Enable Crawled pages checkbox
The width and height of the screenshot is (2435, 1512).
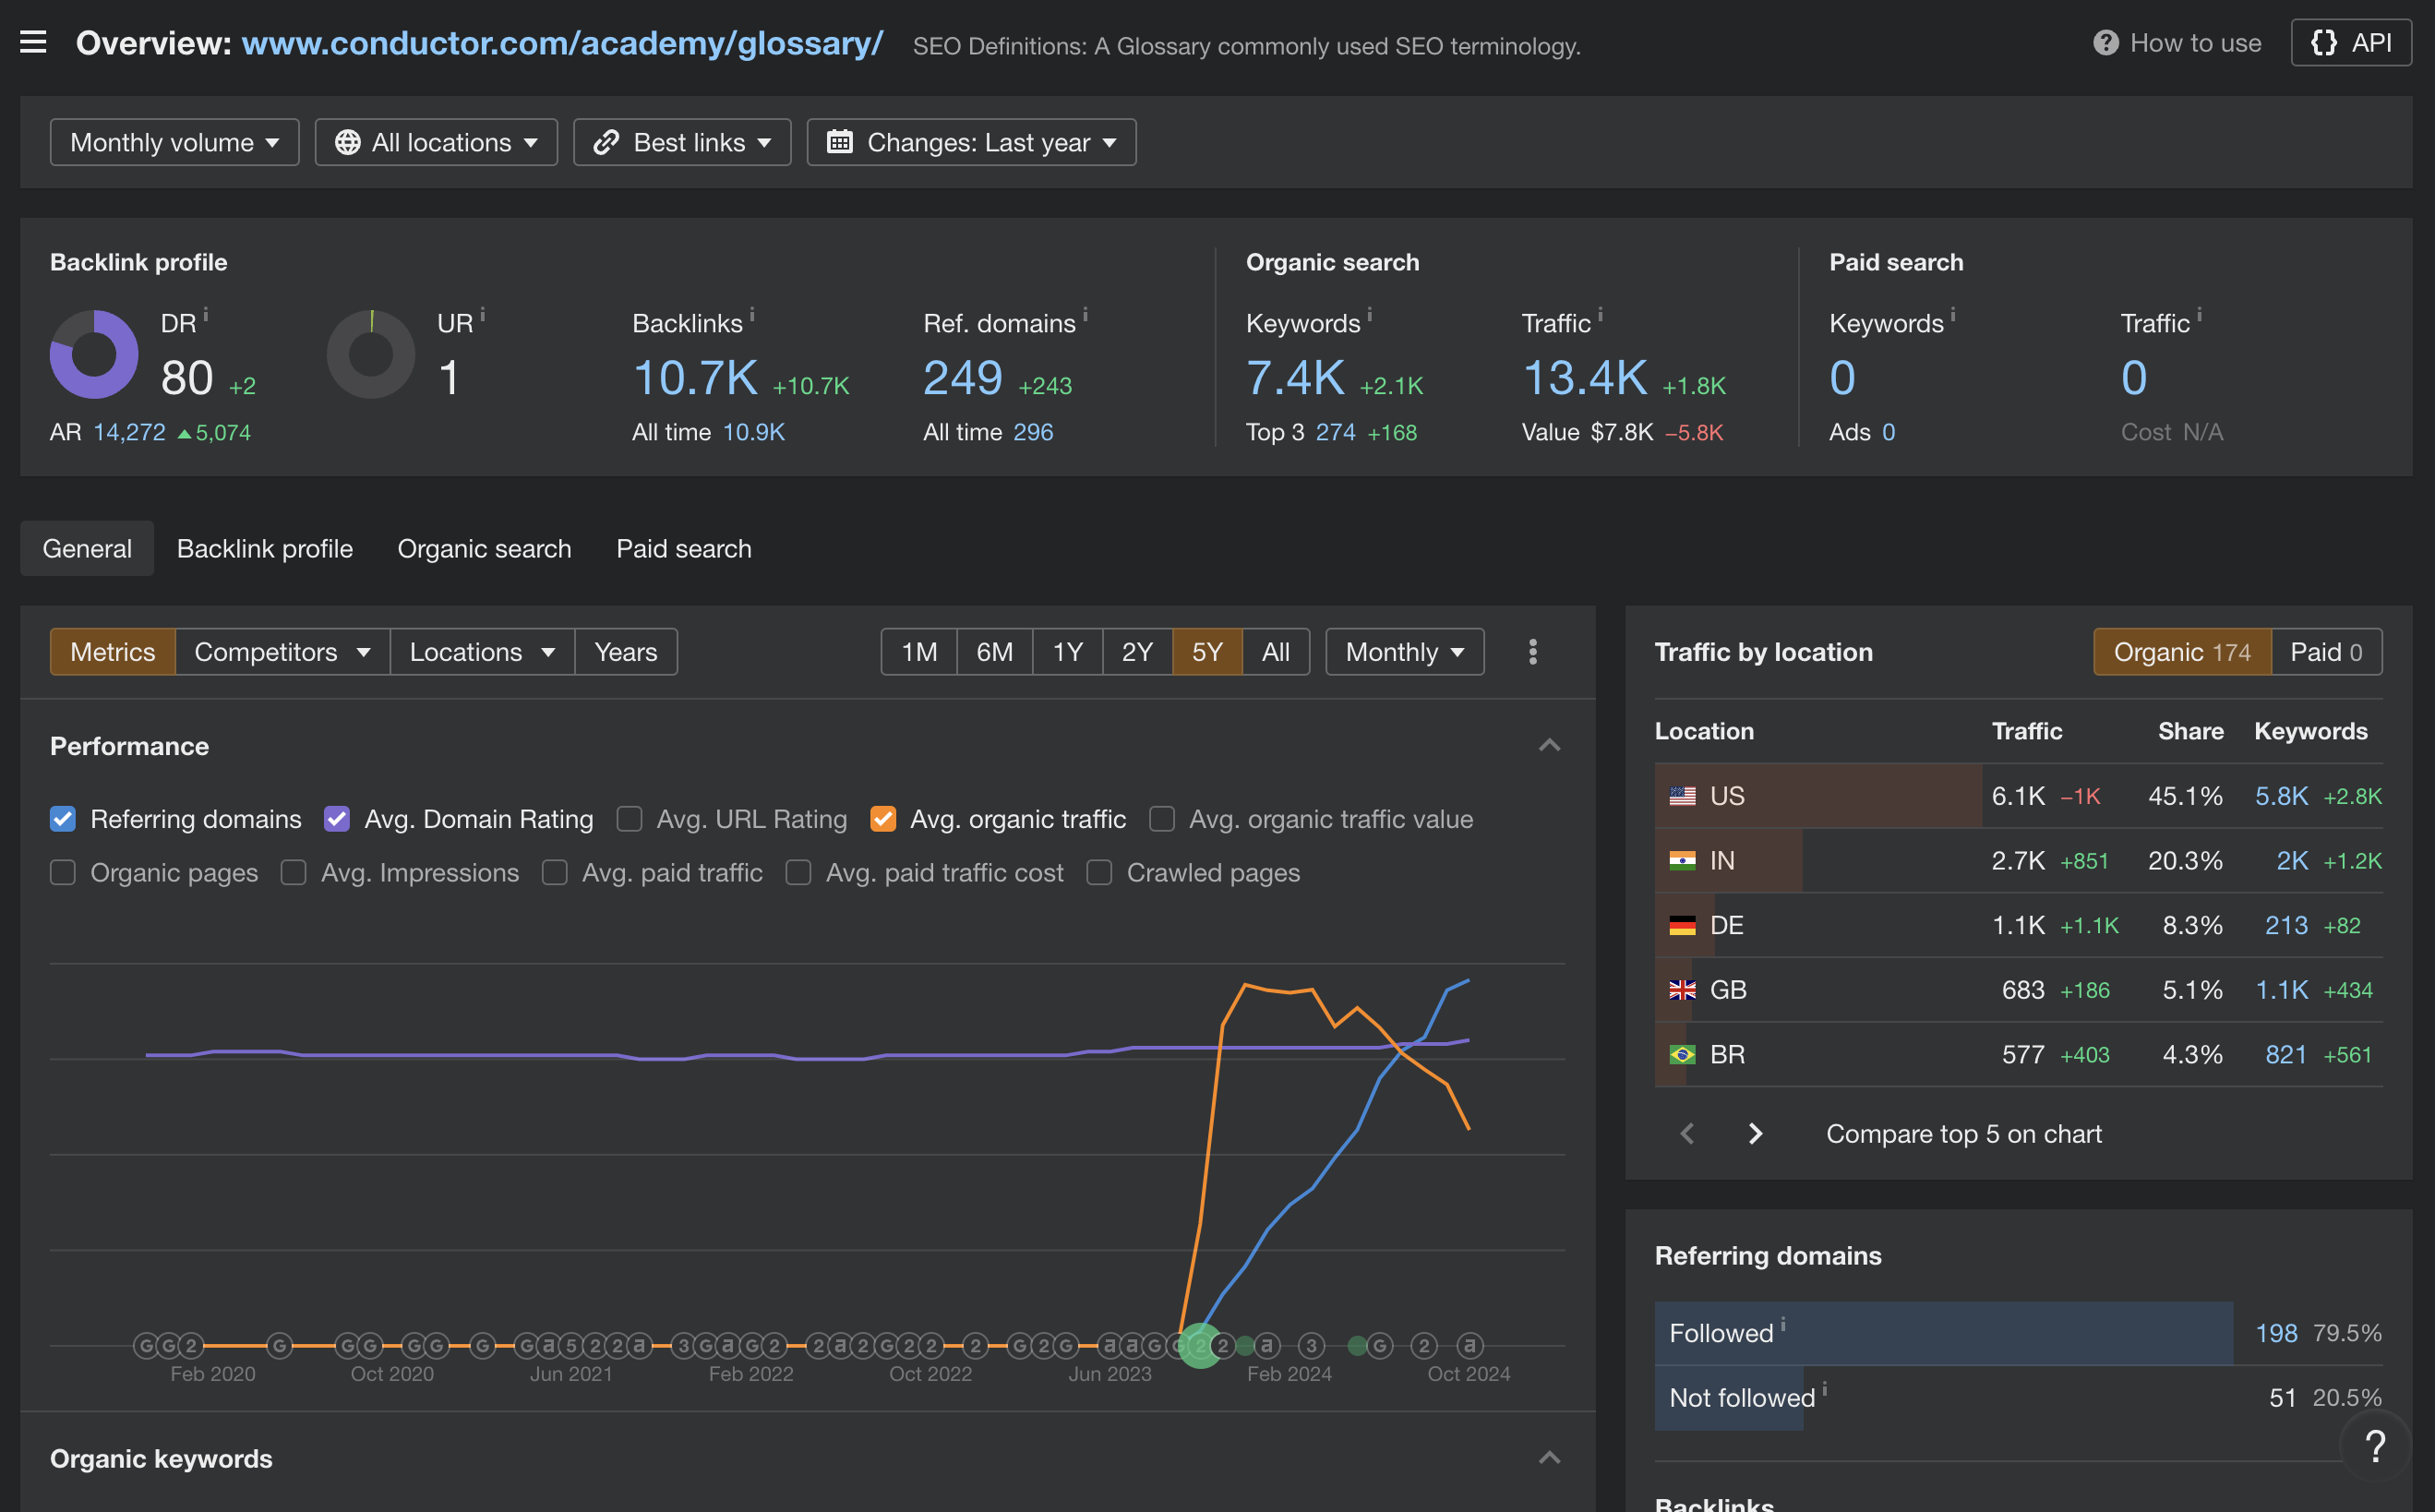(1099, 873)
